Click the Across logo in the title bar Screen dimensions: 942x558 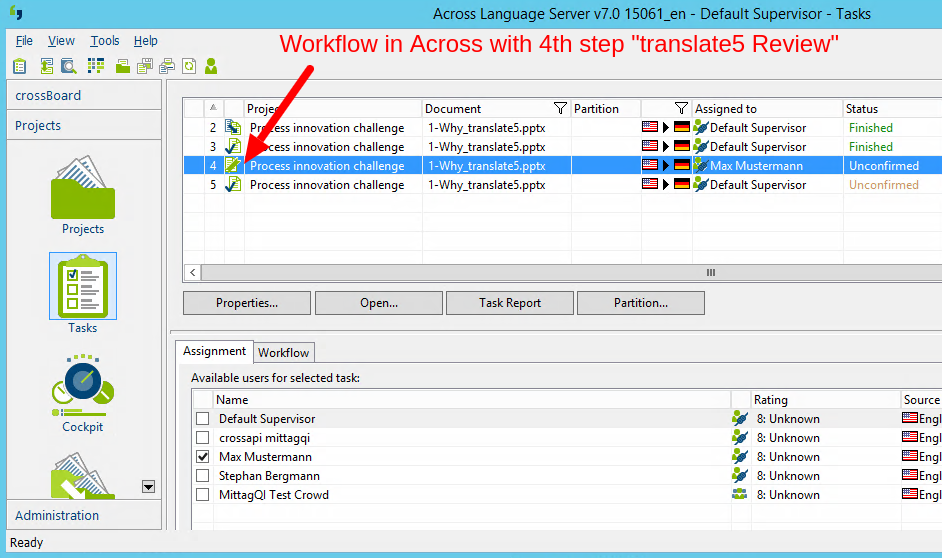click(x=16, y=13)
